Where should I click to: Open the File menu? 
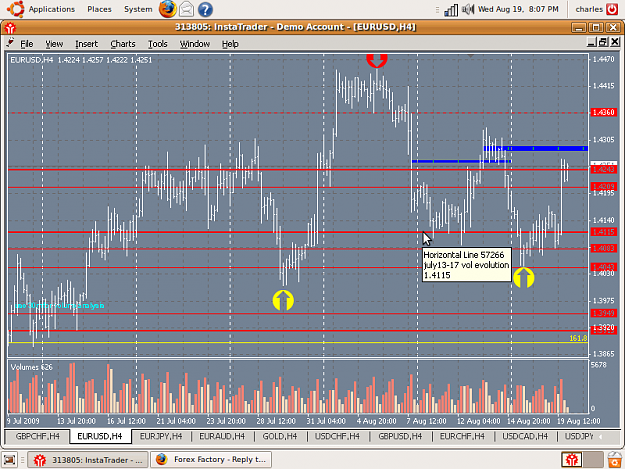(x=27, y=44)
